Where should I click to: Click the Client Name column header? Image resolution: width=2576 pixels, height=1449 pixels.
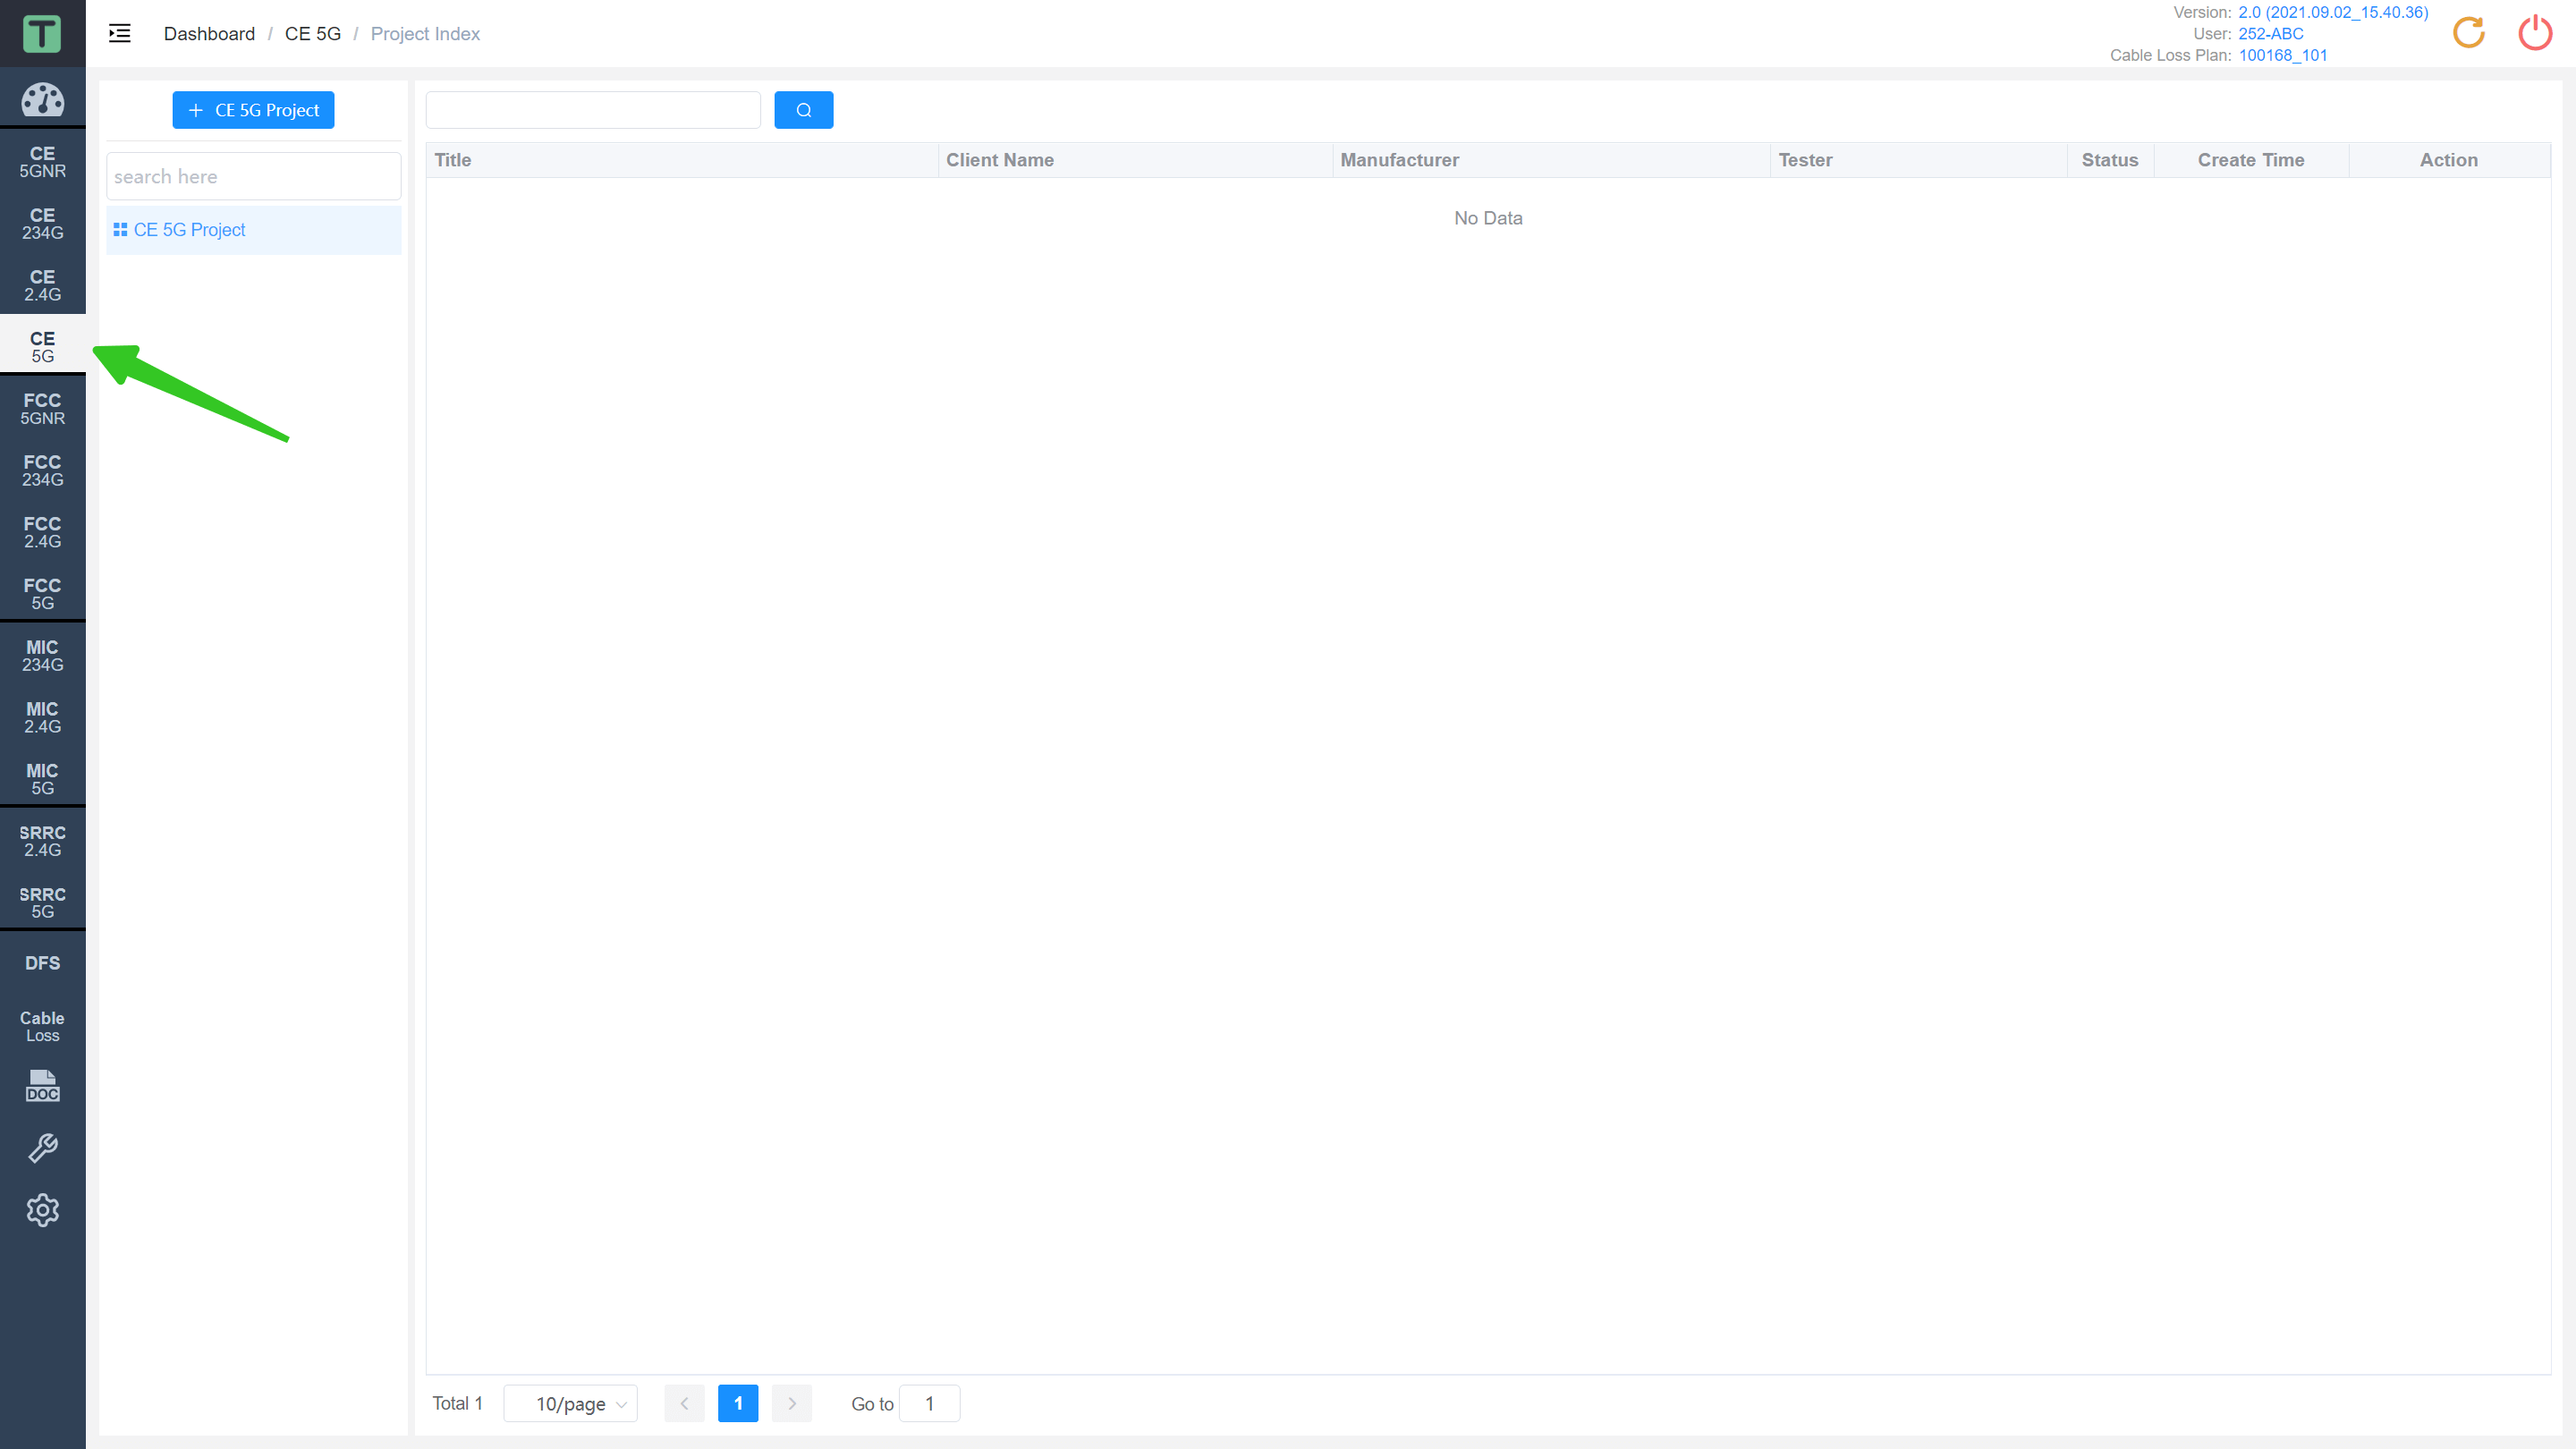(1135, 160)
